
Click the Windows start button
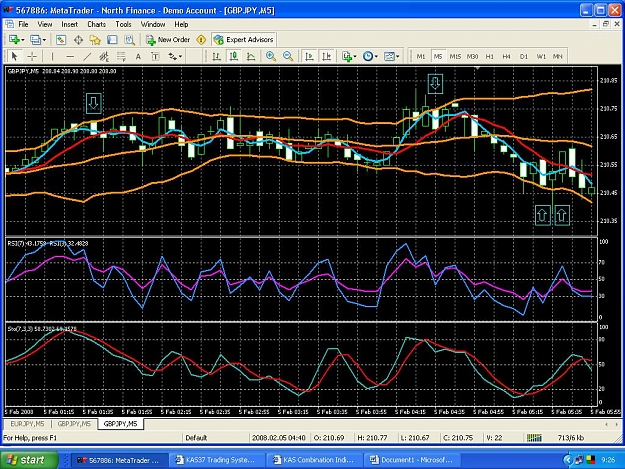pos(29,460)
